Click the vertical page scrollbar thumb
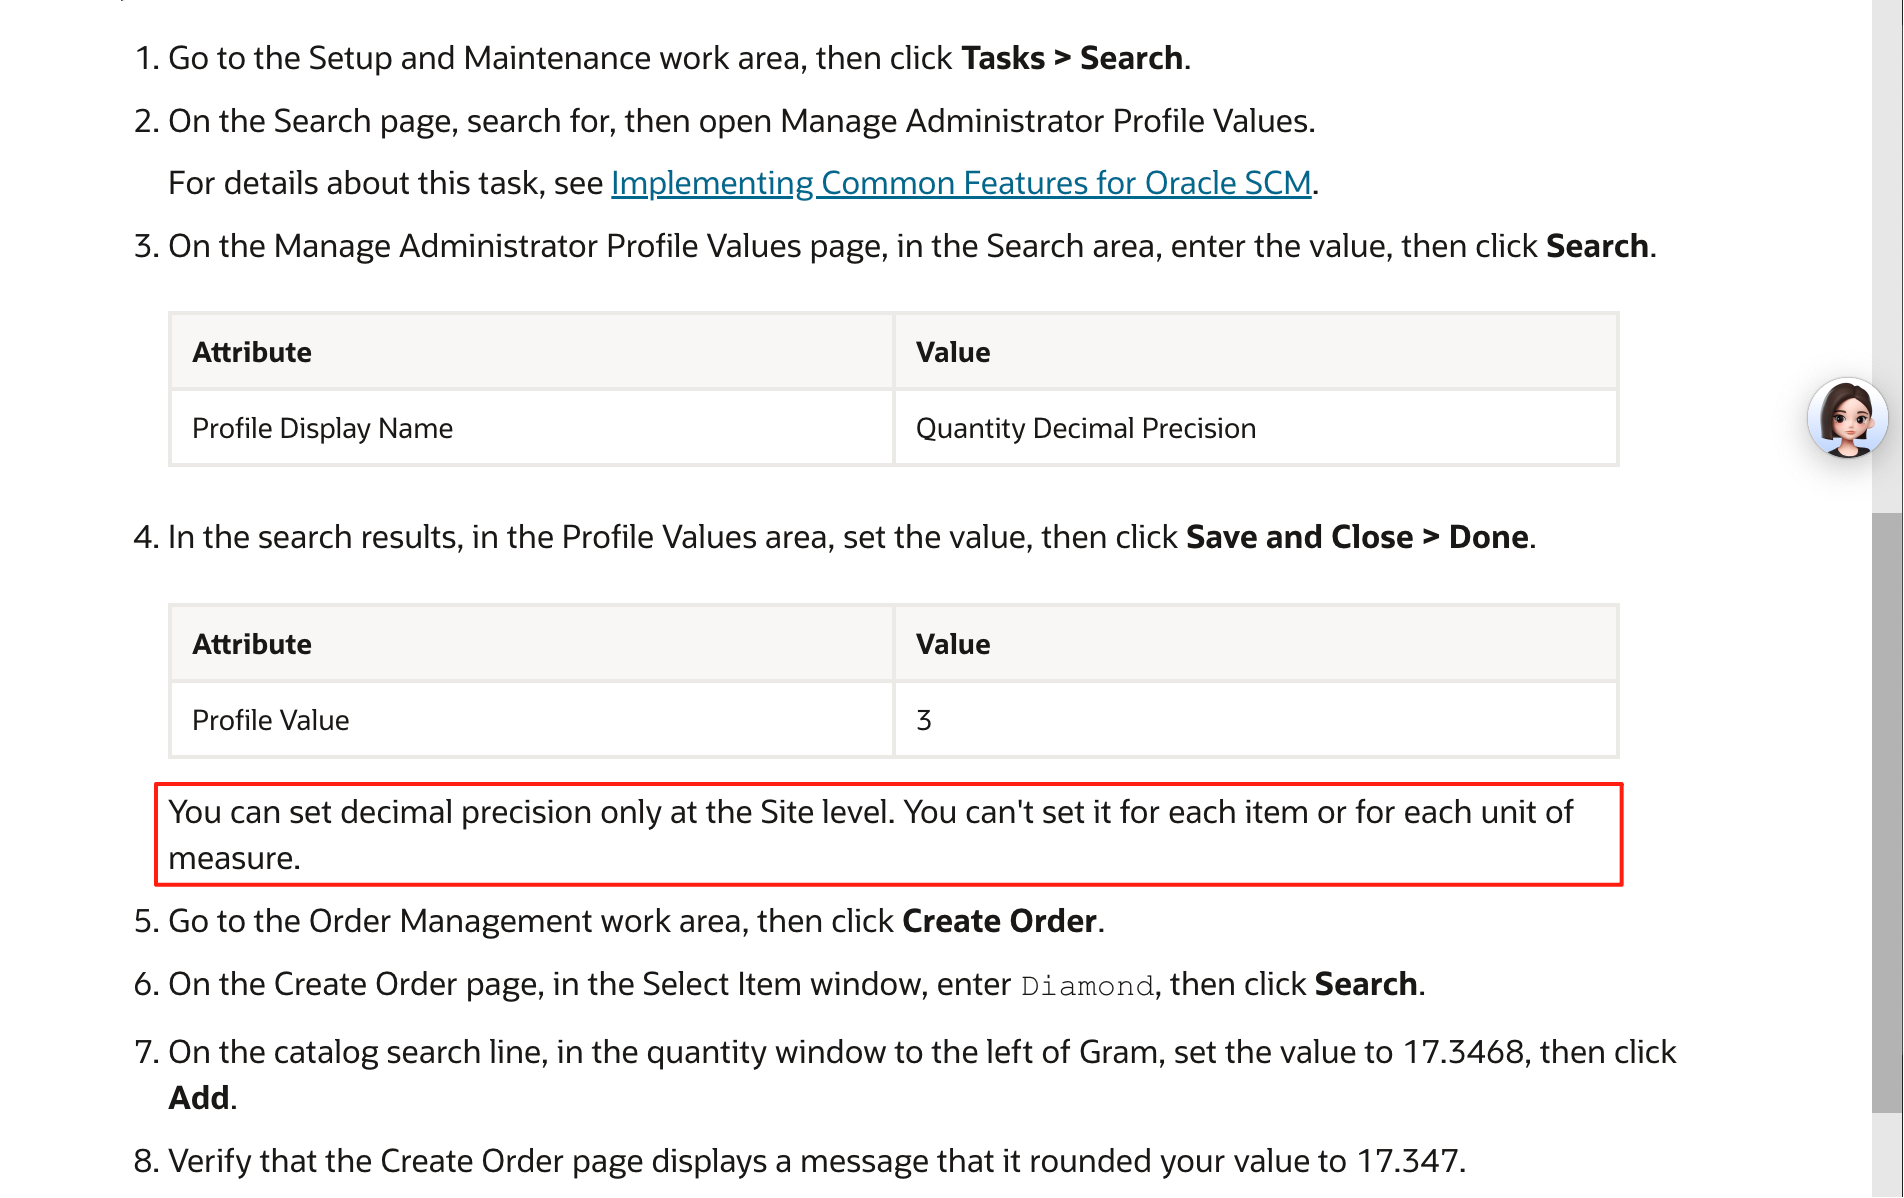The width and height of the screenshot is (1904, 1198). [x=1887, y=812]
